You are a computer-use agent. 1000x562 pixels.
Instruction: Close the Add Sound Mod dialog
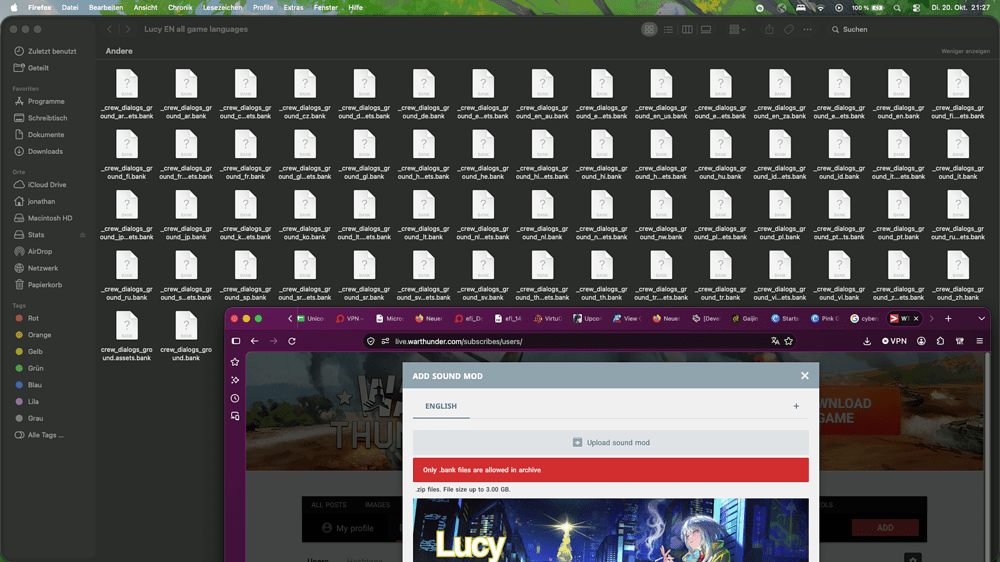804,376
